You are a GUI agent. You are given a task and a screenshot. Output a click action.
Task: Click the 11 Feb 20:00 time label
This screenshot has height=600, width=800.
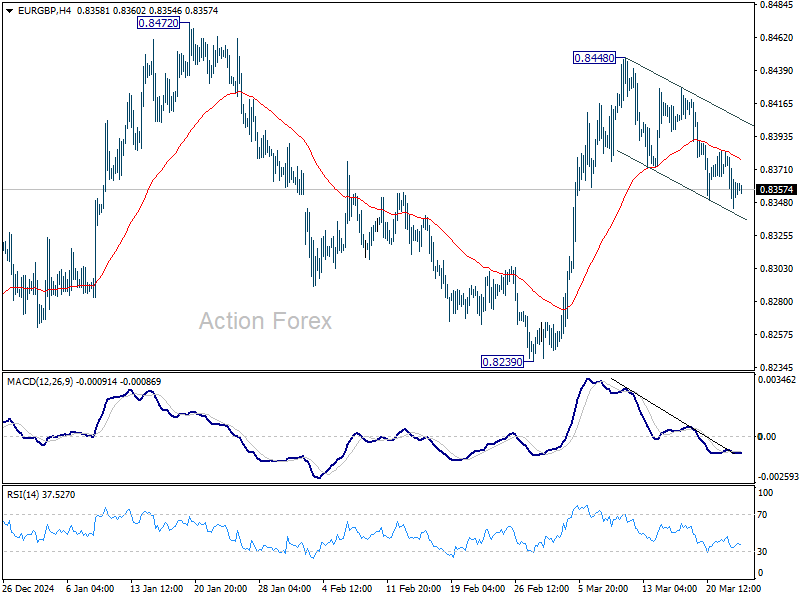click(x=413, y=589)
